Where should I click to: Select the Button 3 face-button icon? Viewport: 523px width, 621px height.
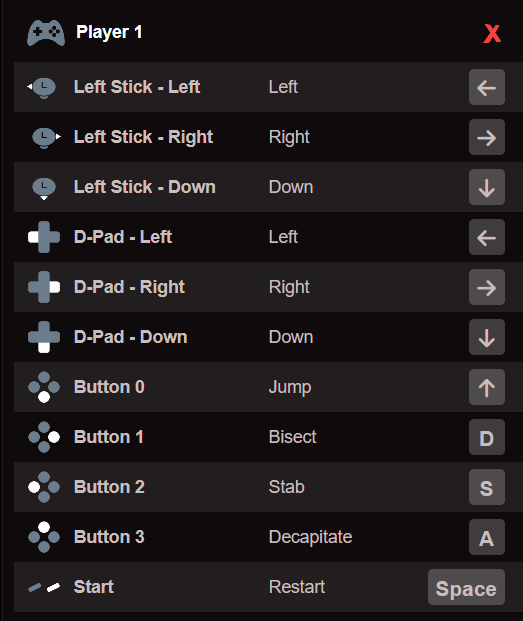(44, 537)
